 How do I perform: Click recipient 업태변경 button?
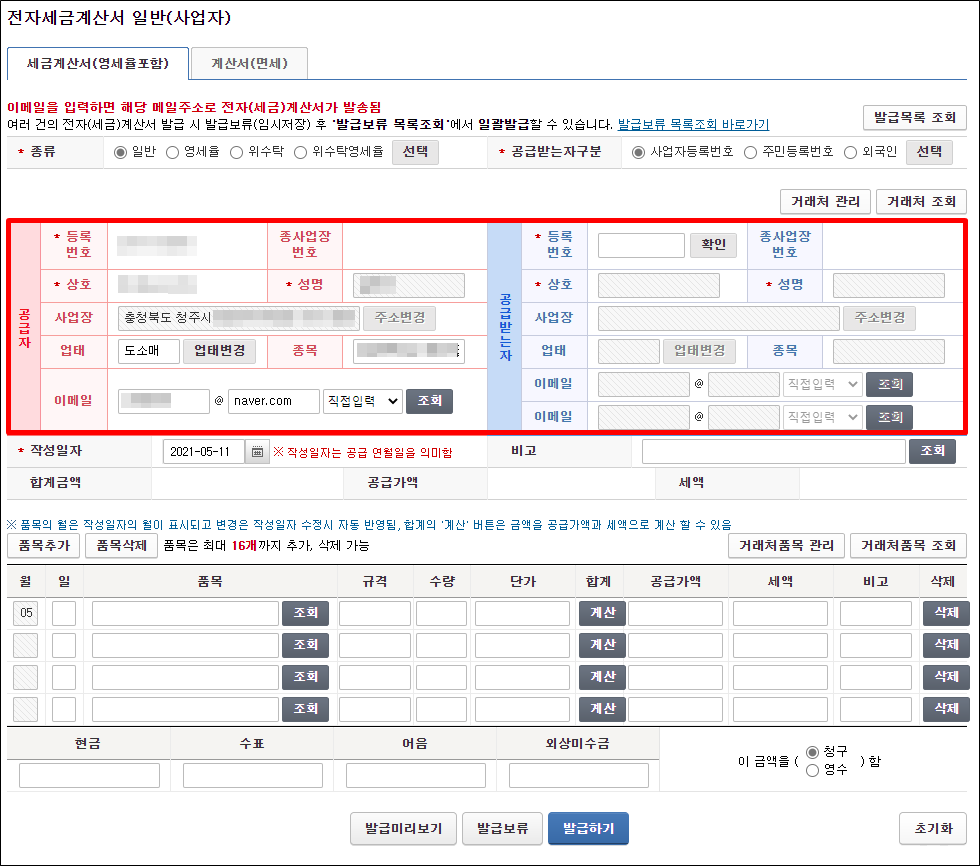pyautogui.click(x=699, y=351)
